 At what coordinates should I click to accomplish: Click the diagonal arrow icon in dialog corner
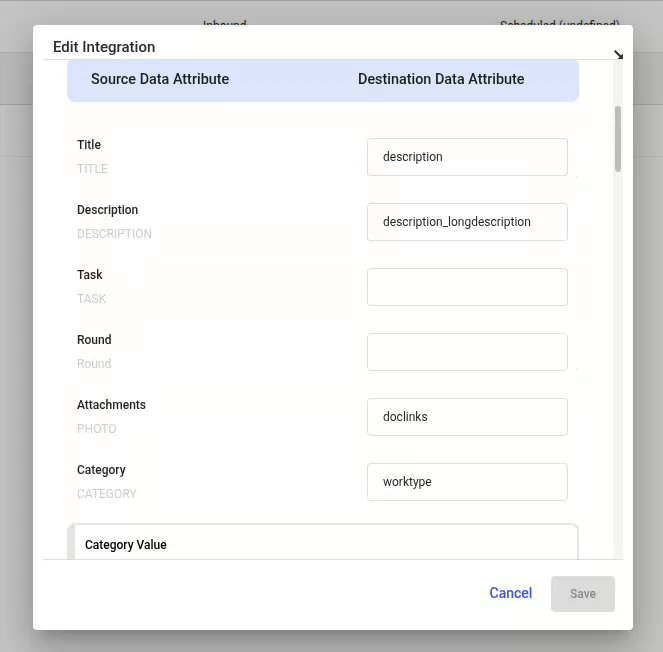click(x=618, y=55)
